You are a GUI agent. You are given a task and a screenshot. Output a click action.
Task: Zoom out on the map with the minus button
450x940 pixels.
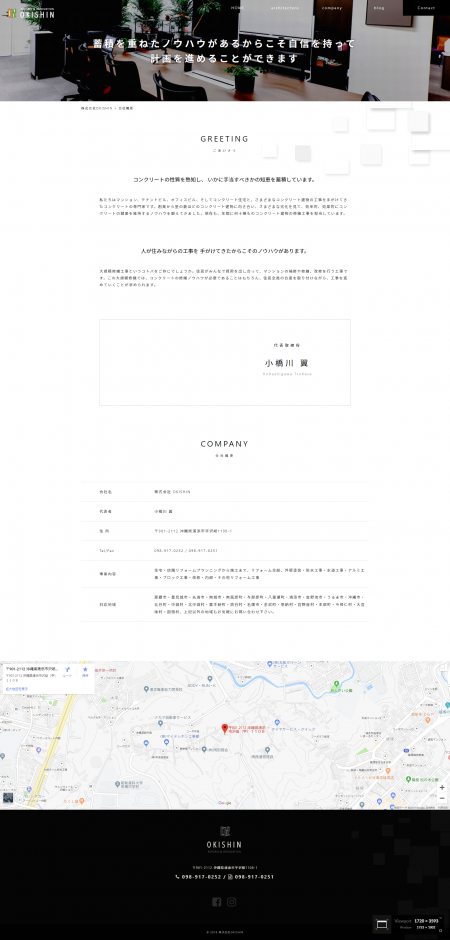[442, 798]
